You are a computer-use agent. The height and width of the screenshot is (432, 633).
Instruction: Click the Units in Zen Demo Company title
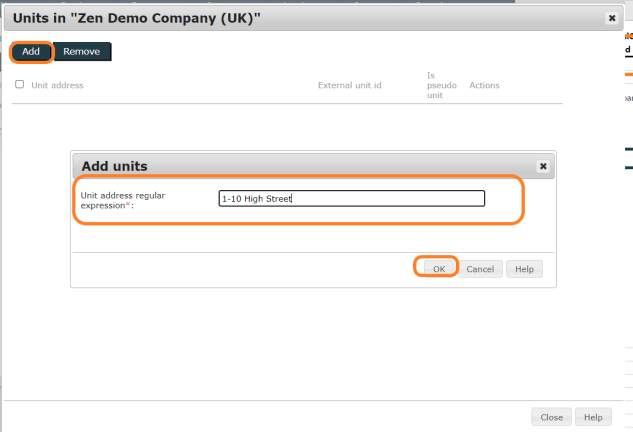click(x=137, y=17)
